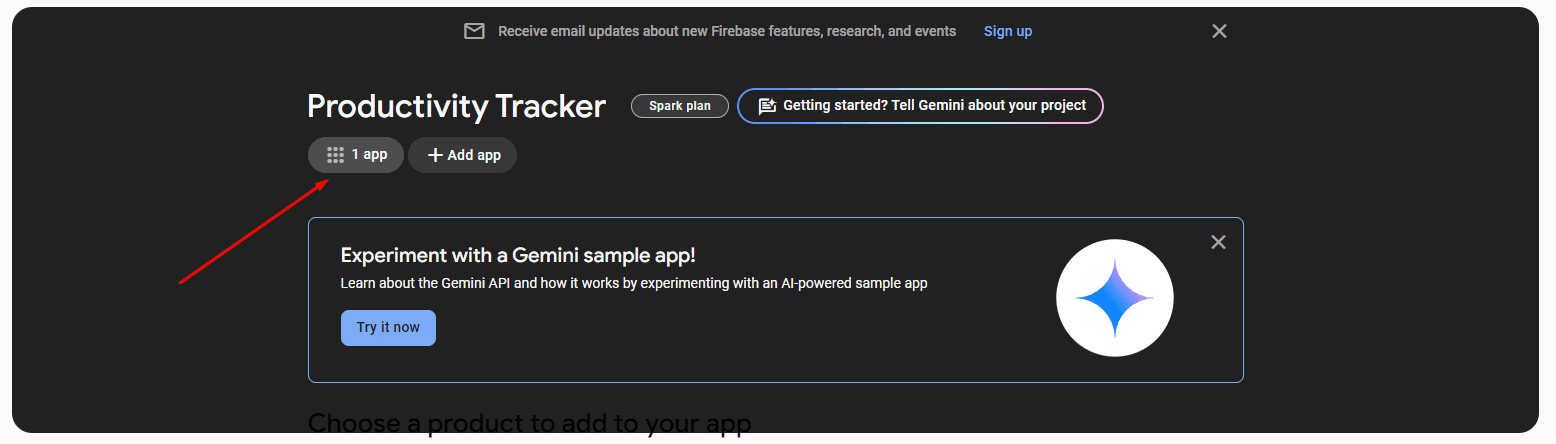Click the Gemini sparkle-note icon in the Getting started button

click(767, 106)
